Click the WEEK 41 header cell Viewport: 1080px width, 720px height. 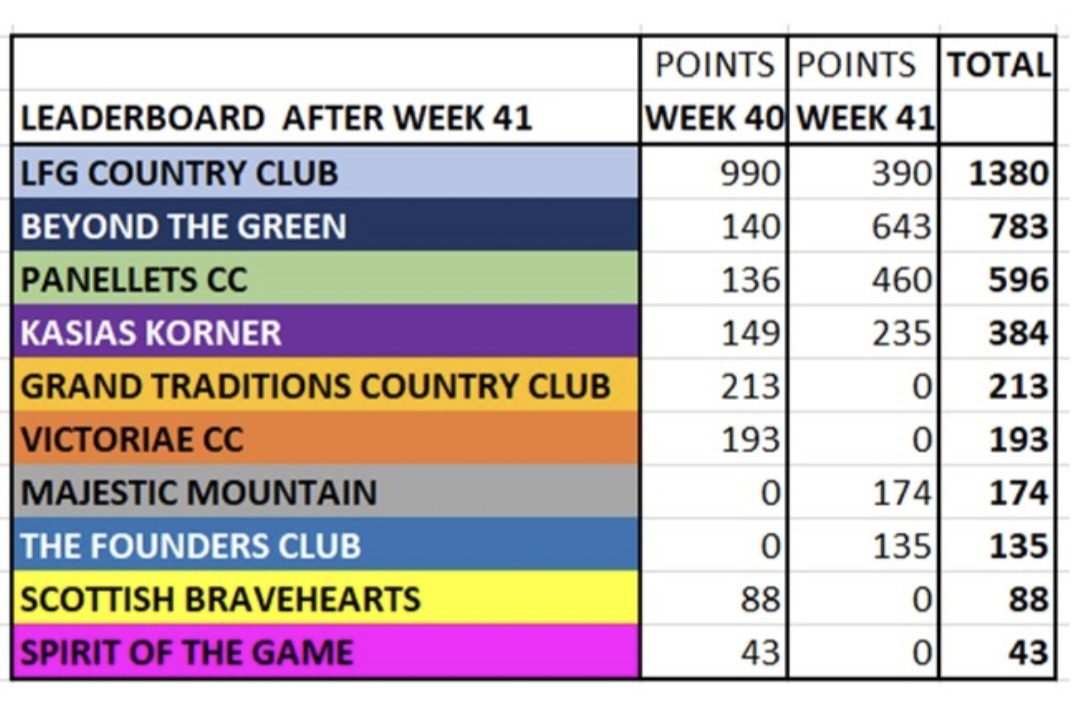click(864, 118)
